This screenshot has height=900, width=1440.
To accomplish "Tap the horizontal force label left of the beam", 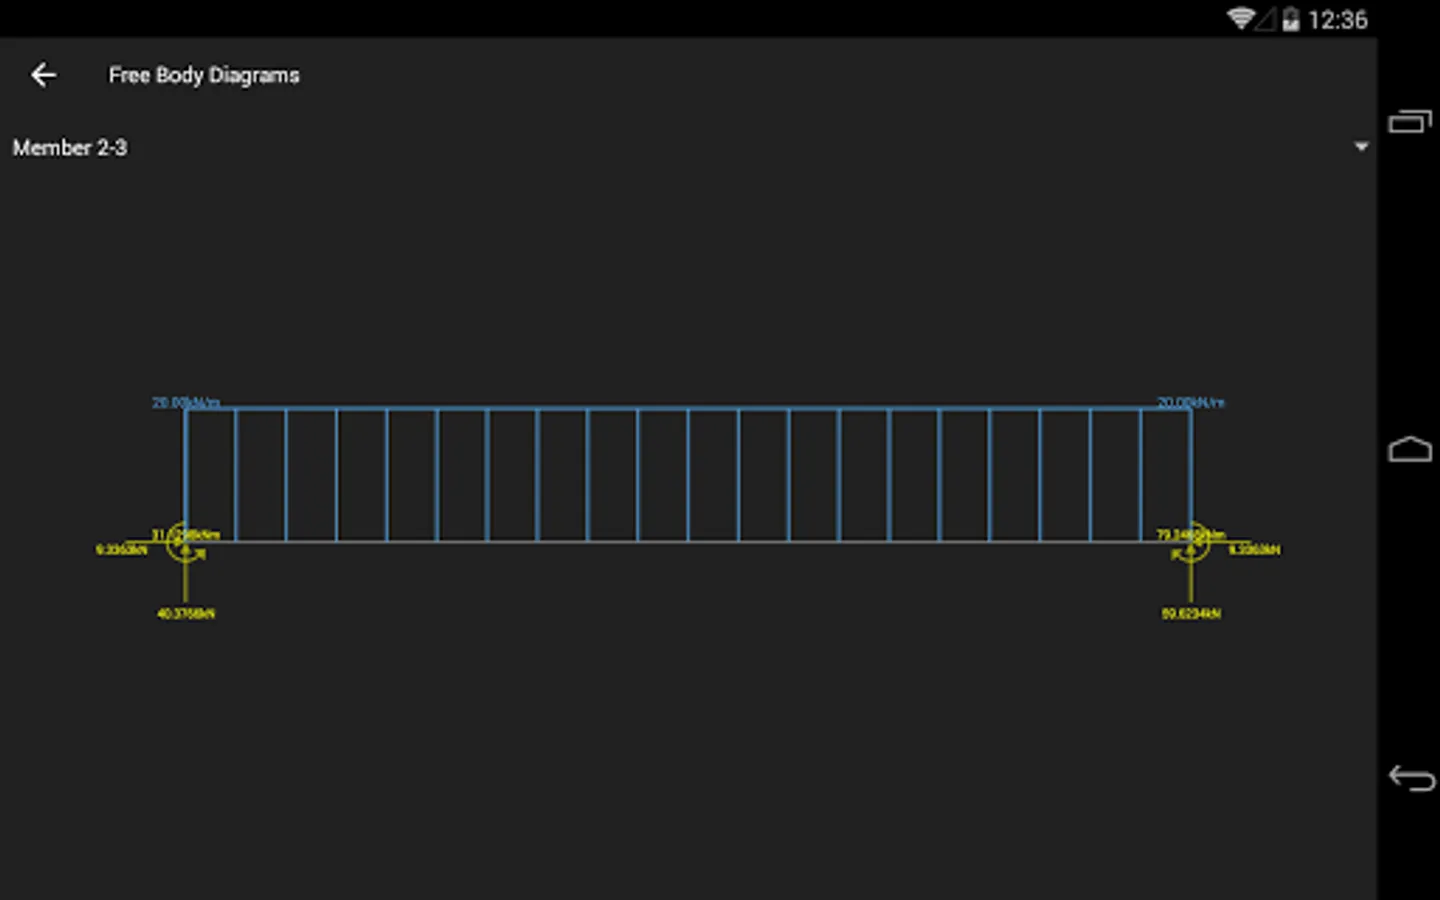I will (x=121, y=550).
